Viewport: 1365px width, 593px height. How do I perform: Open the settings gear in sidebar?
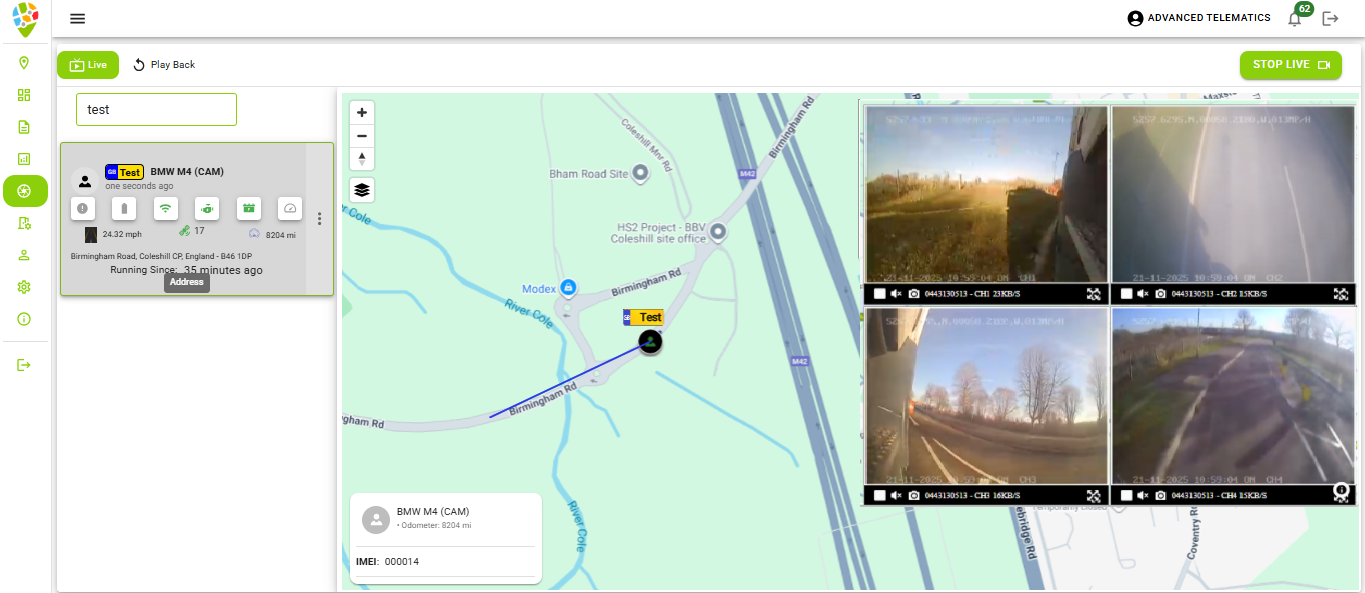(25, 287)
